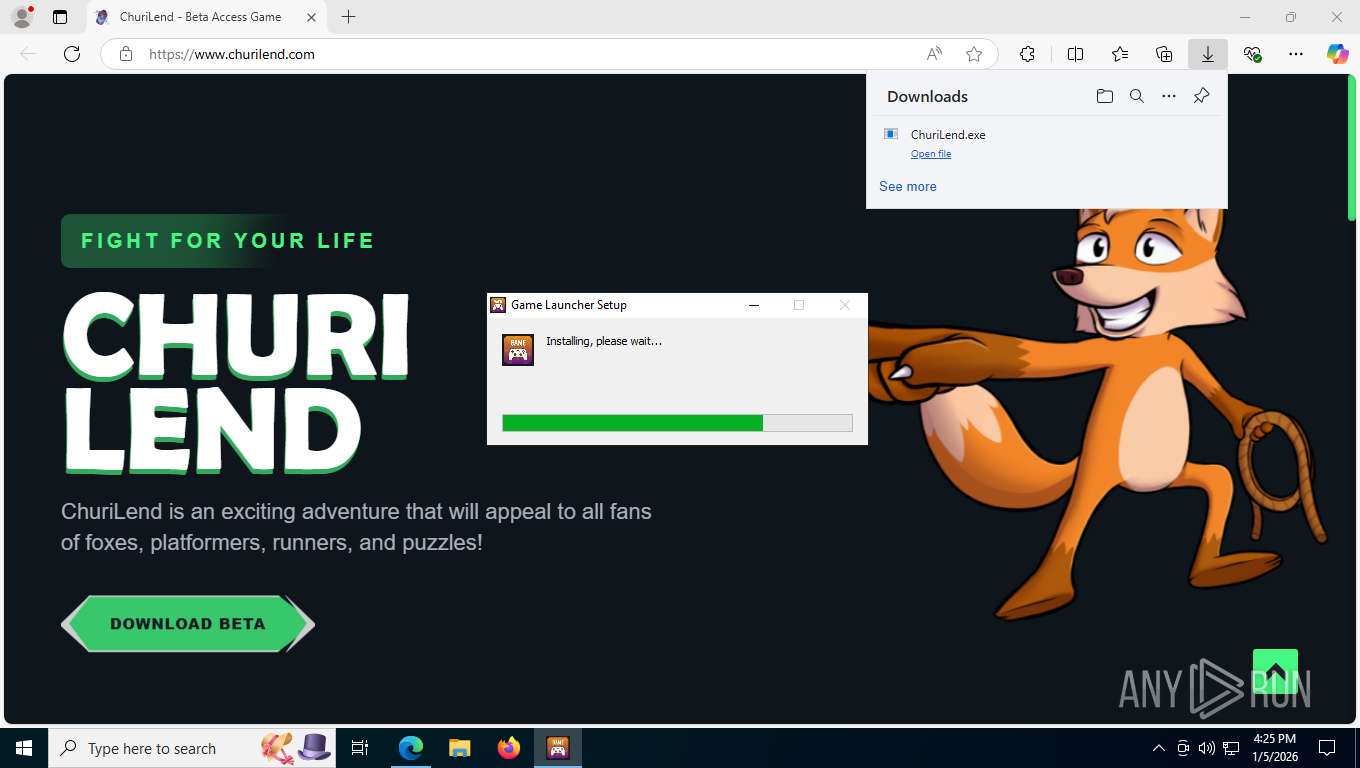
Task: Click ChuriLend.exe in downloads list
Action: click(x=948, y=134)
